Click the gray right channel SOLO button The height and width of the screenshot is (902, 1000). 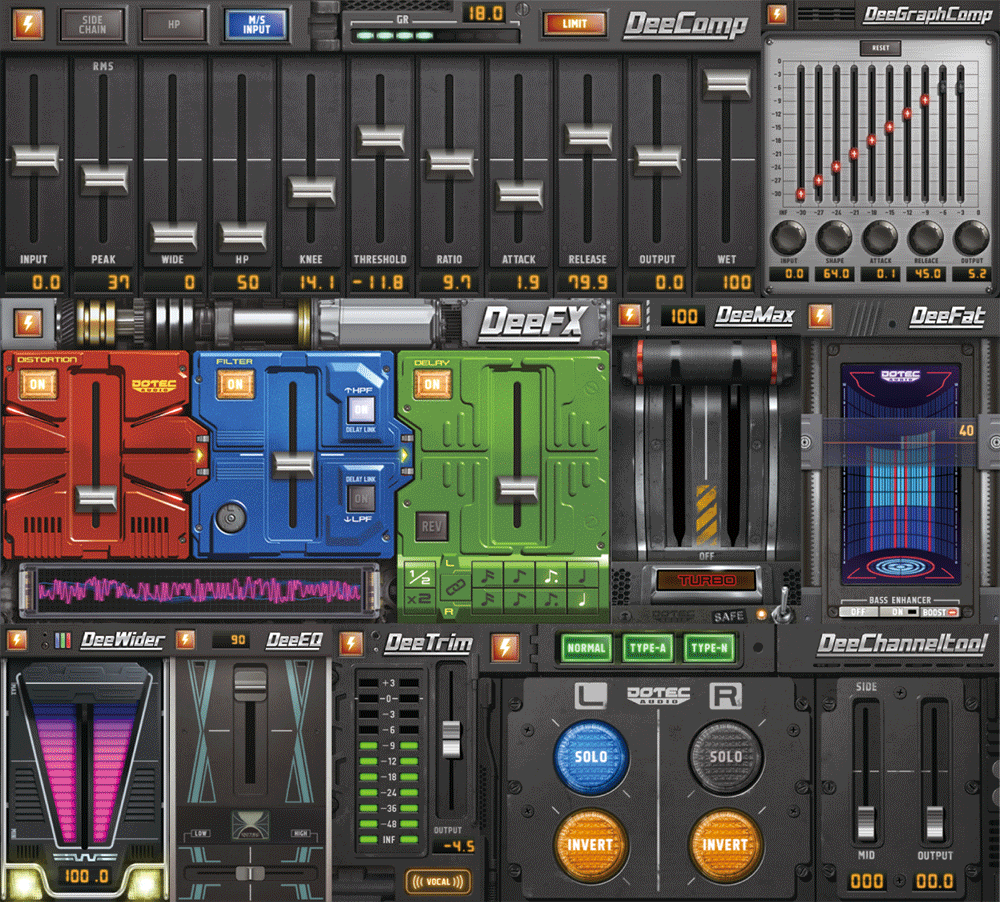coord(725,757)
